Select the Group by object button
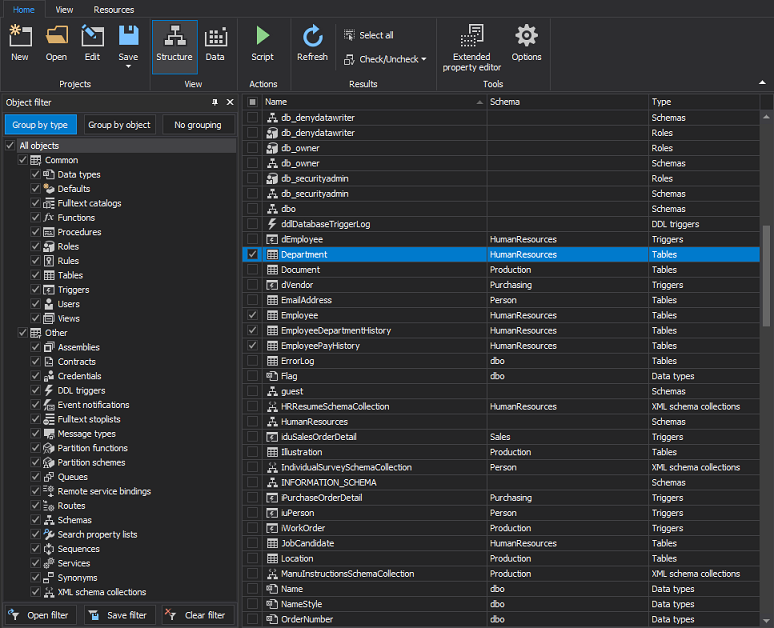This screenshot has width=774, height=628. pos(119,125)
